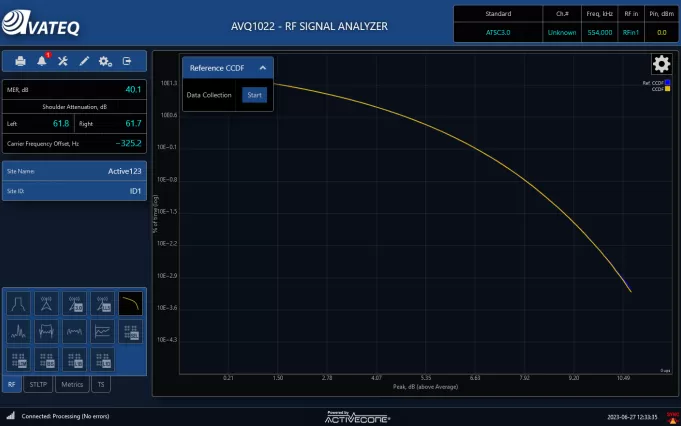This screenshot has width=681, height=426.
Task: Click the pencil edit icon
Action: coord(84,61)
